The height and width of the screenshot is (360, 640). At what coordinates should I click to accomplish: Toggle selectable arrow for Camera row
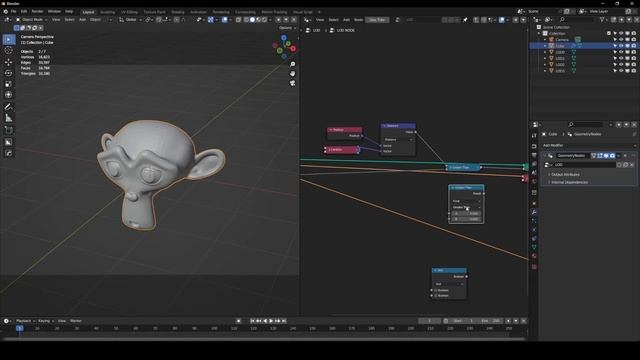[x=615, y=40]
